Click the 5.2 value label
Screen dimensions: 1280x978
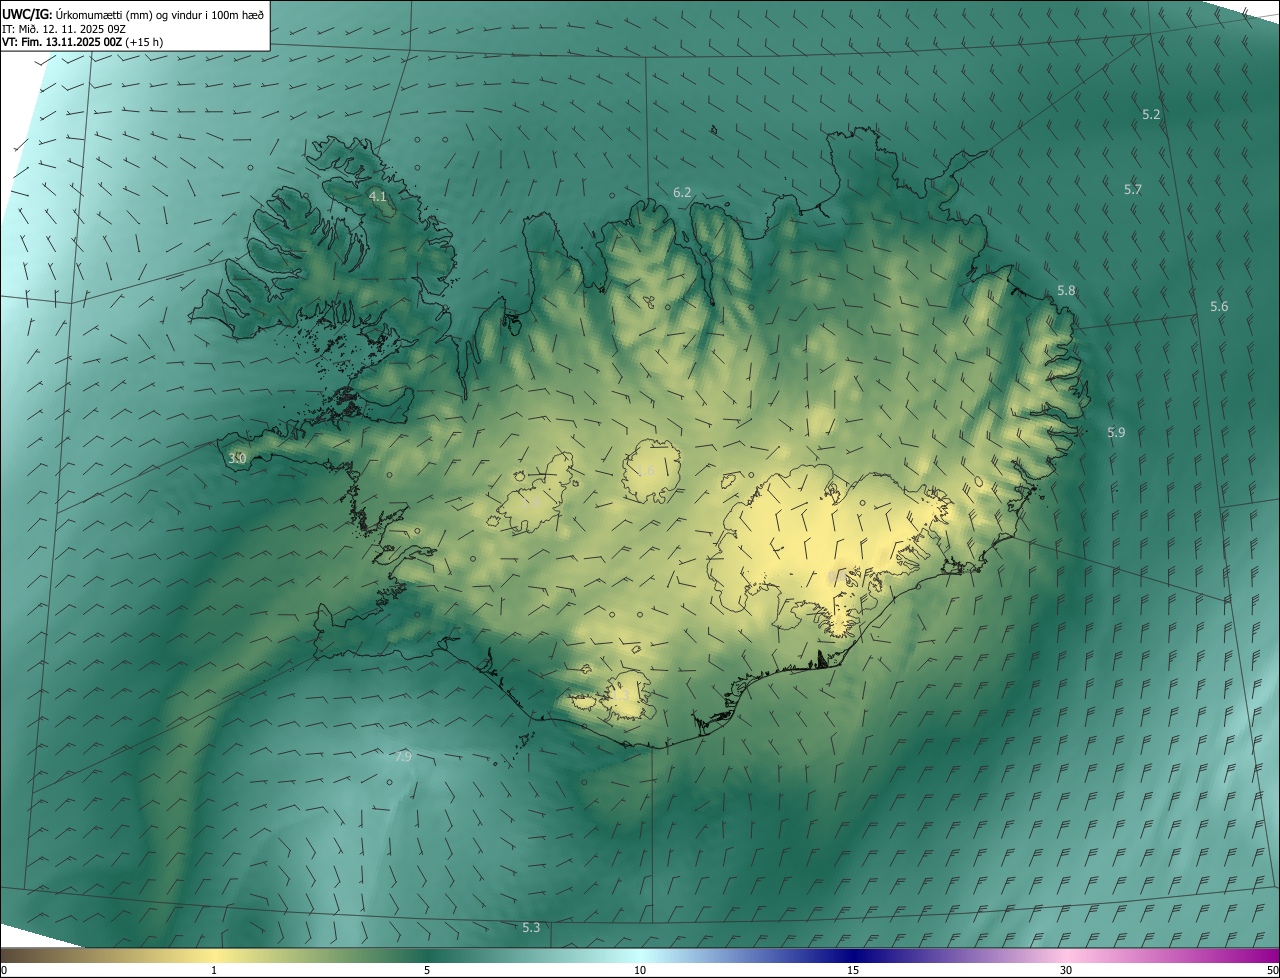(1151, 114)
